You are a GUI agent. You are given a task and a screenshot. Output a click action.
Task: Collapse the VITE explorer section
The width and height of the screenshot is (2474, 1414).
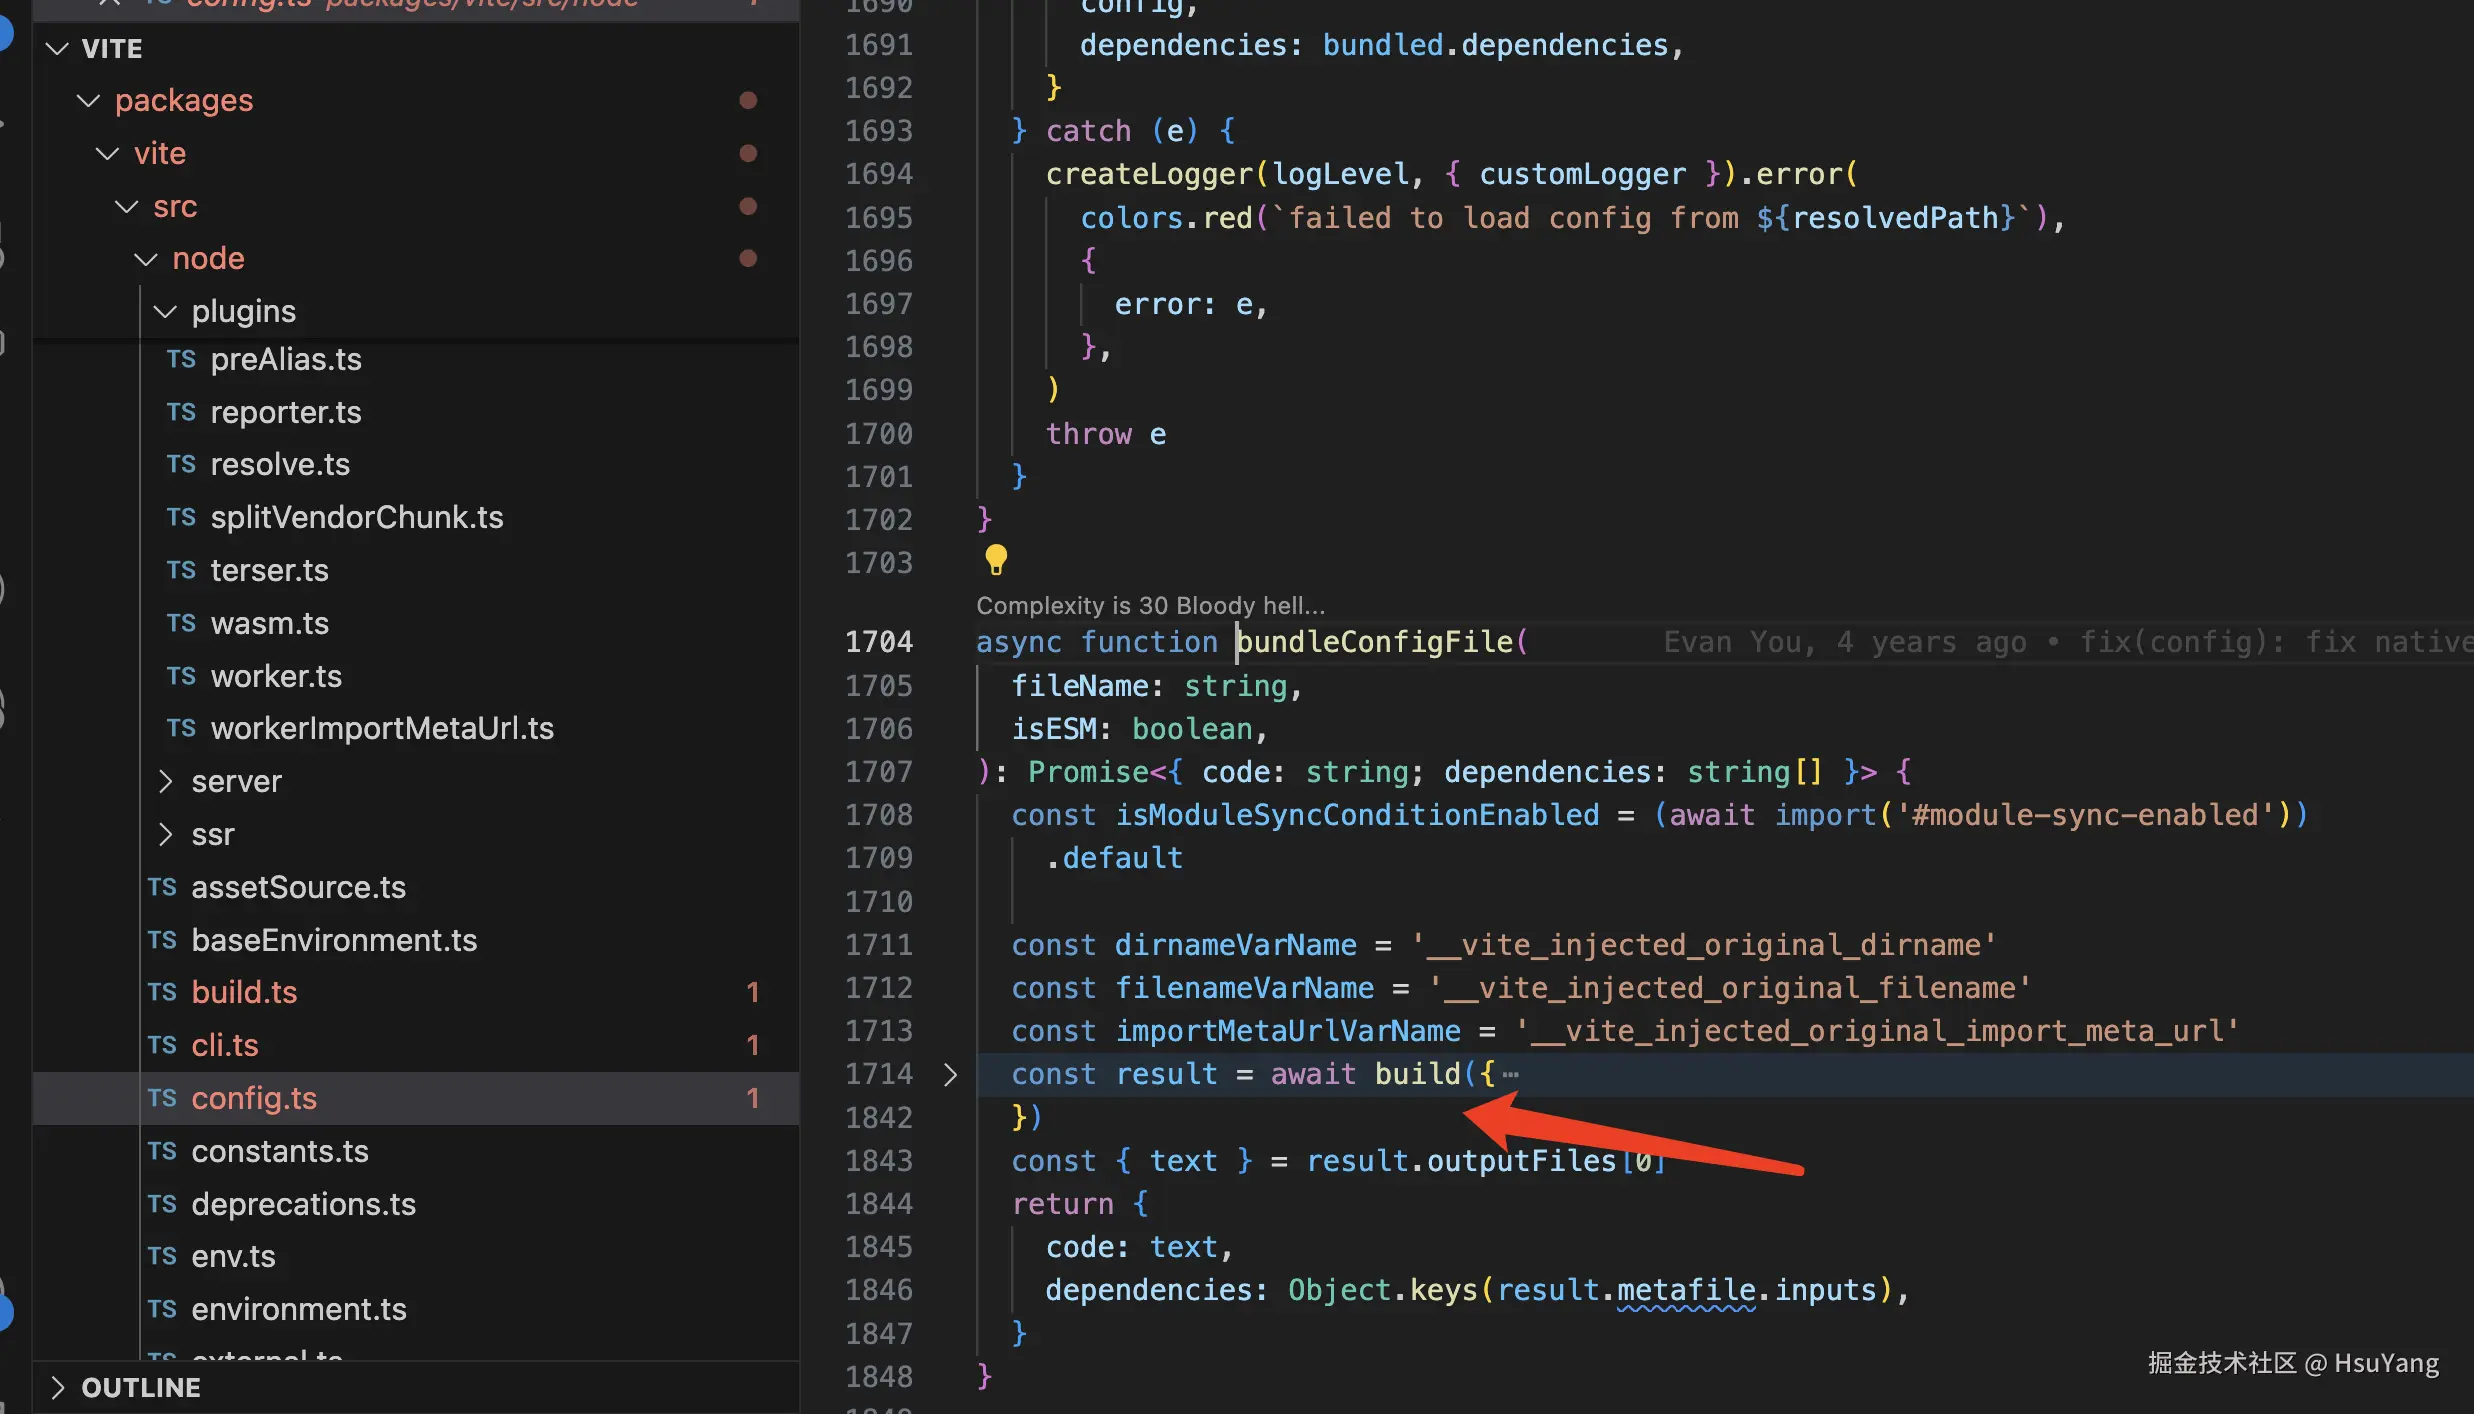pos(58,48)
